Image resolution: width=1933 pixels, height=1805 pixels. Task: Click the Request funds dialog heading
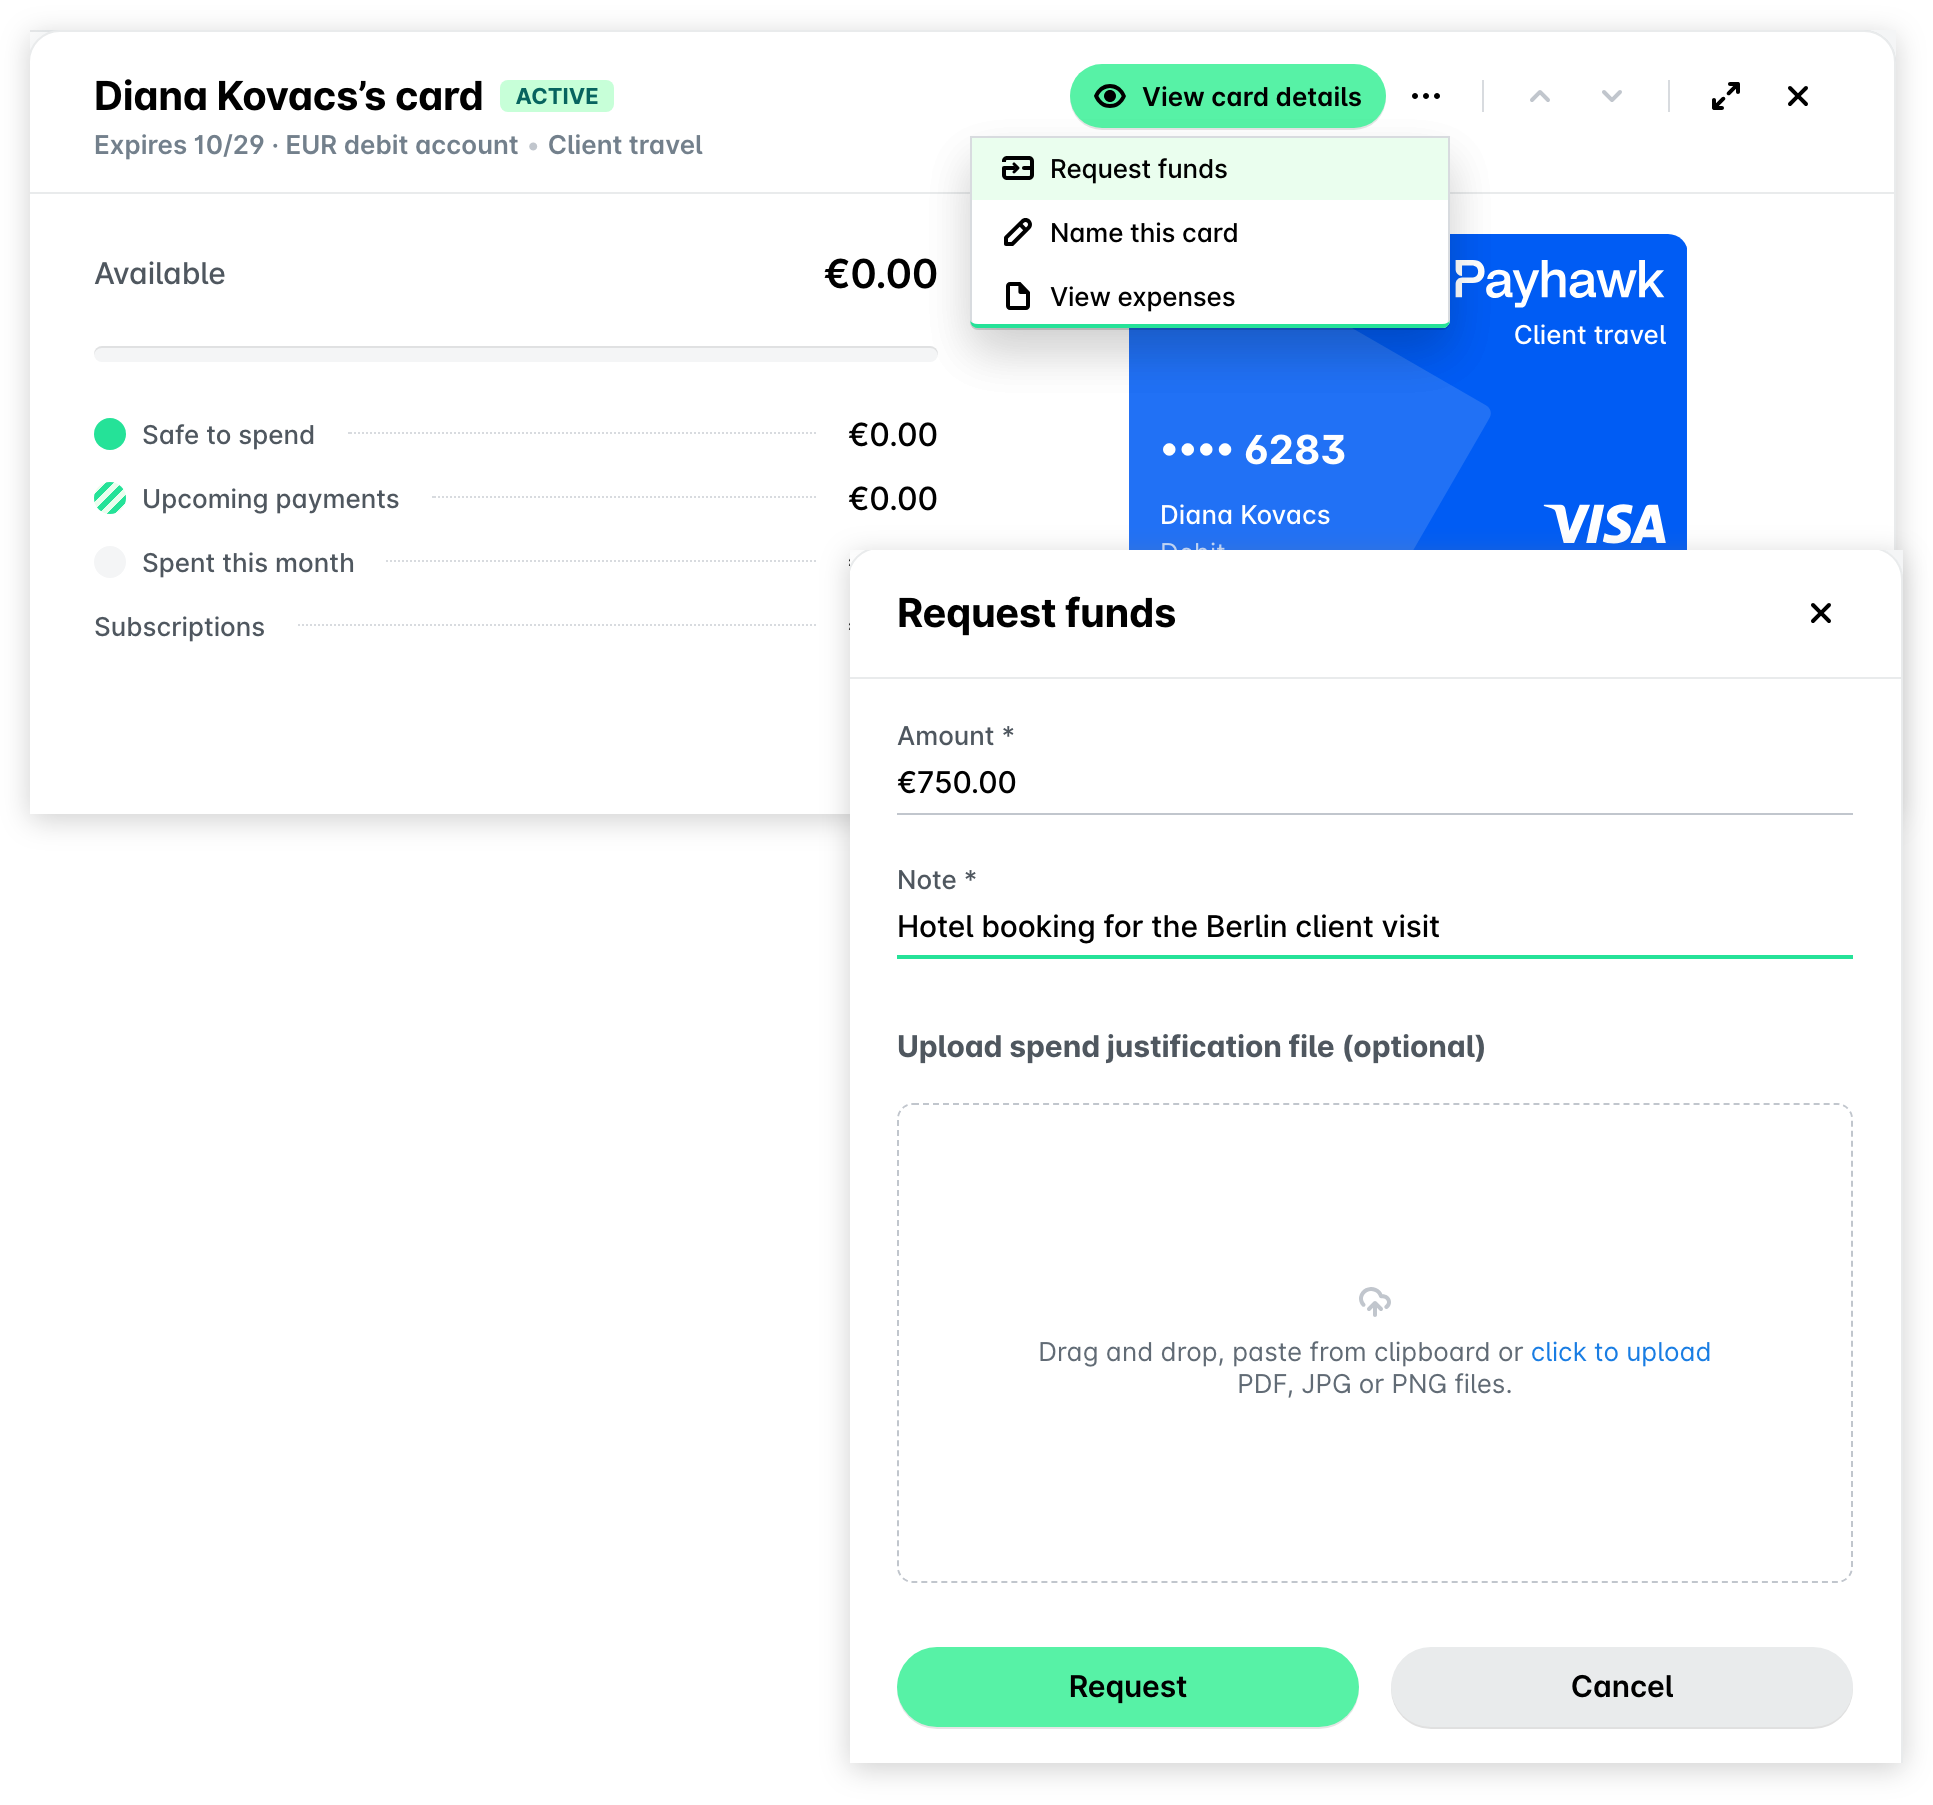coord(1036,613)
